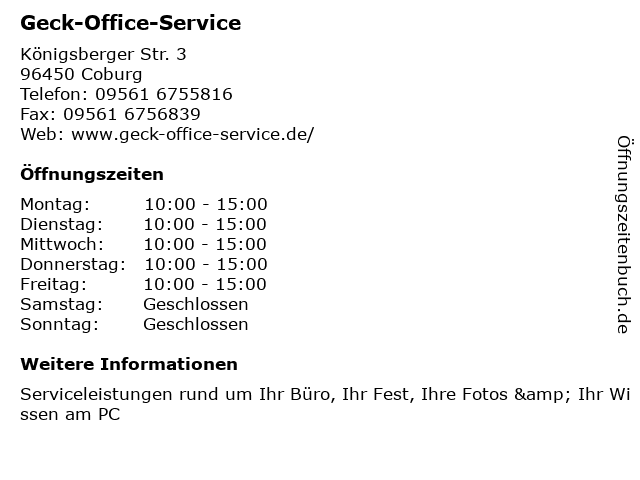The width and height of the screenshot is (640, 480).
Task: Open the www.geck-office-service.de web address
Action: [x=193, y=134]
